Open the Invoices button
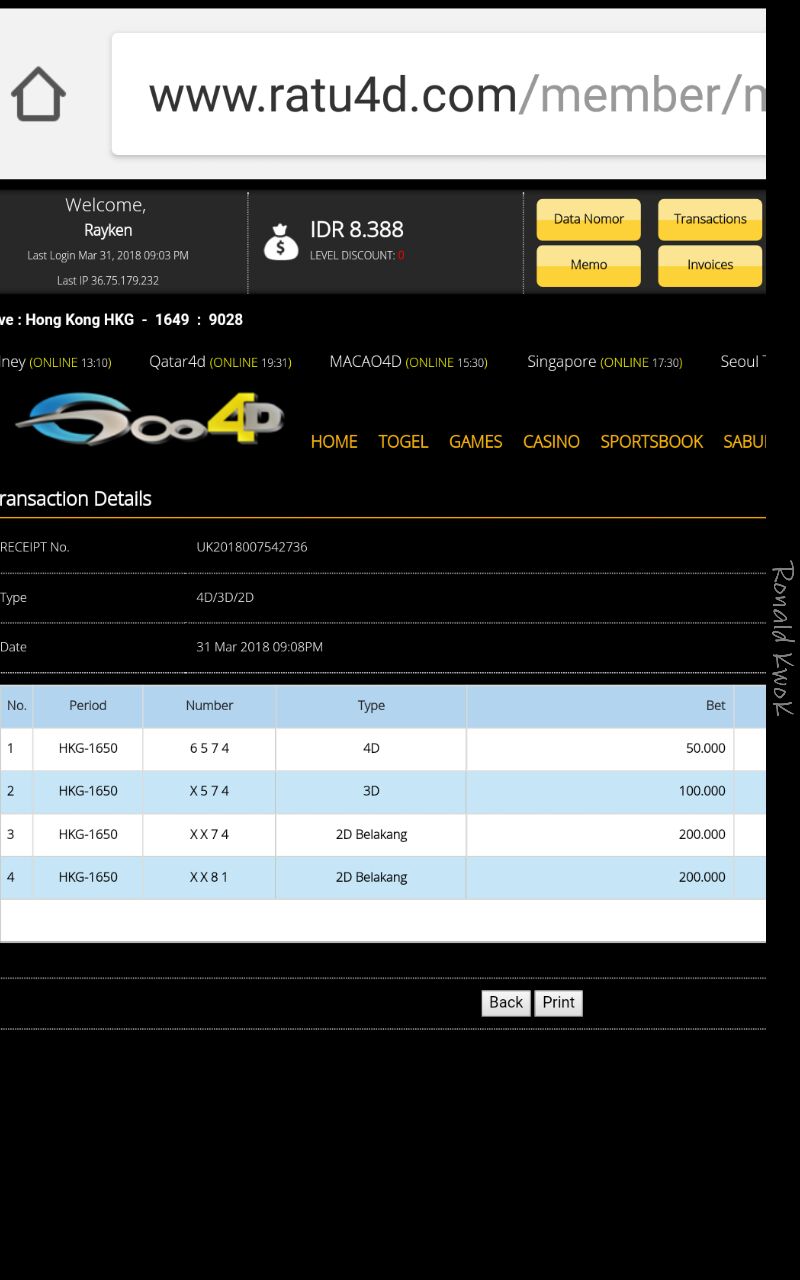The height and width of the screenshot is (1280, 800). pos(709,265)
